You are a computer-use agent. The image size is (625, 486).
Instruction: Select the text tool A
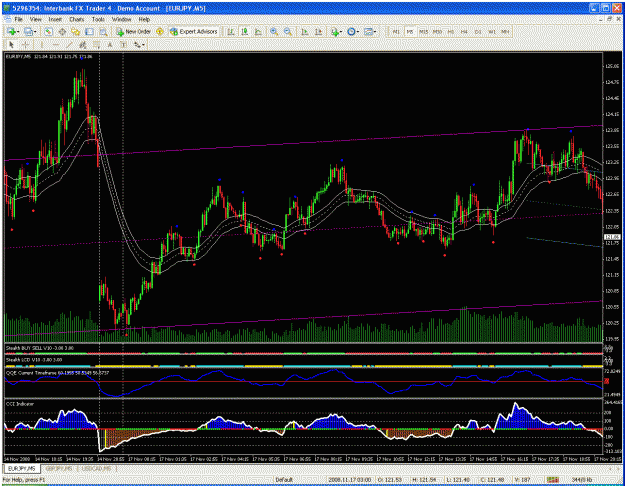click(x=110, y=45)
